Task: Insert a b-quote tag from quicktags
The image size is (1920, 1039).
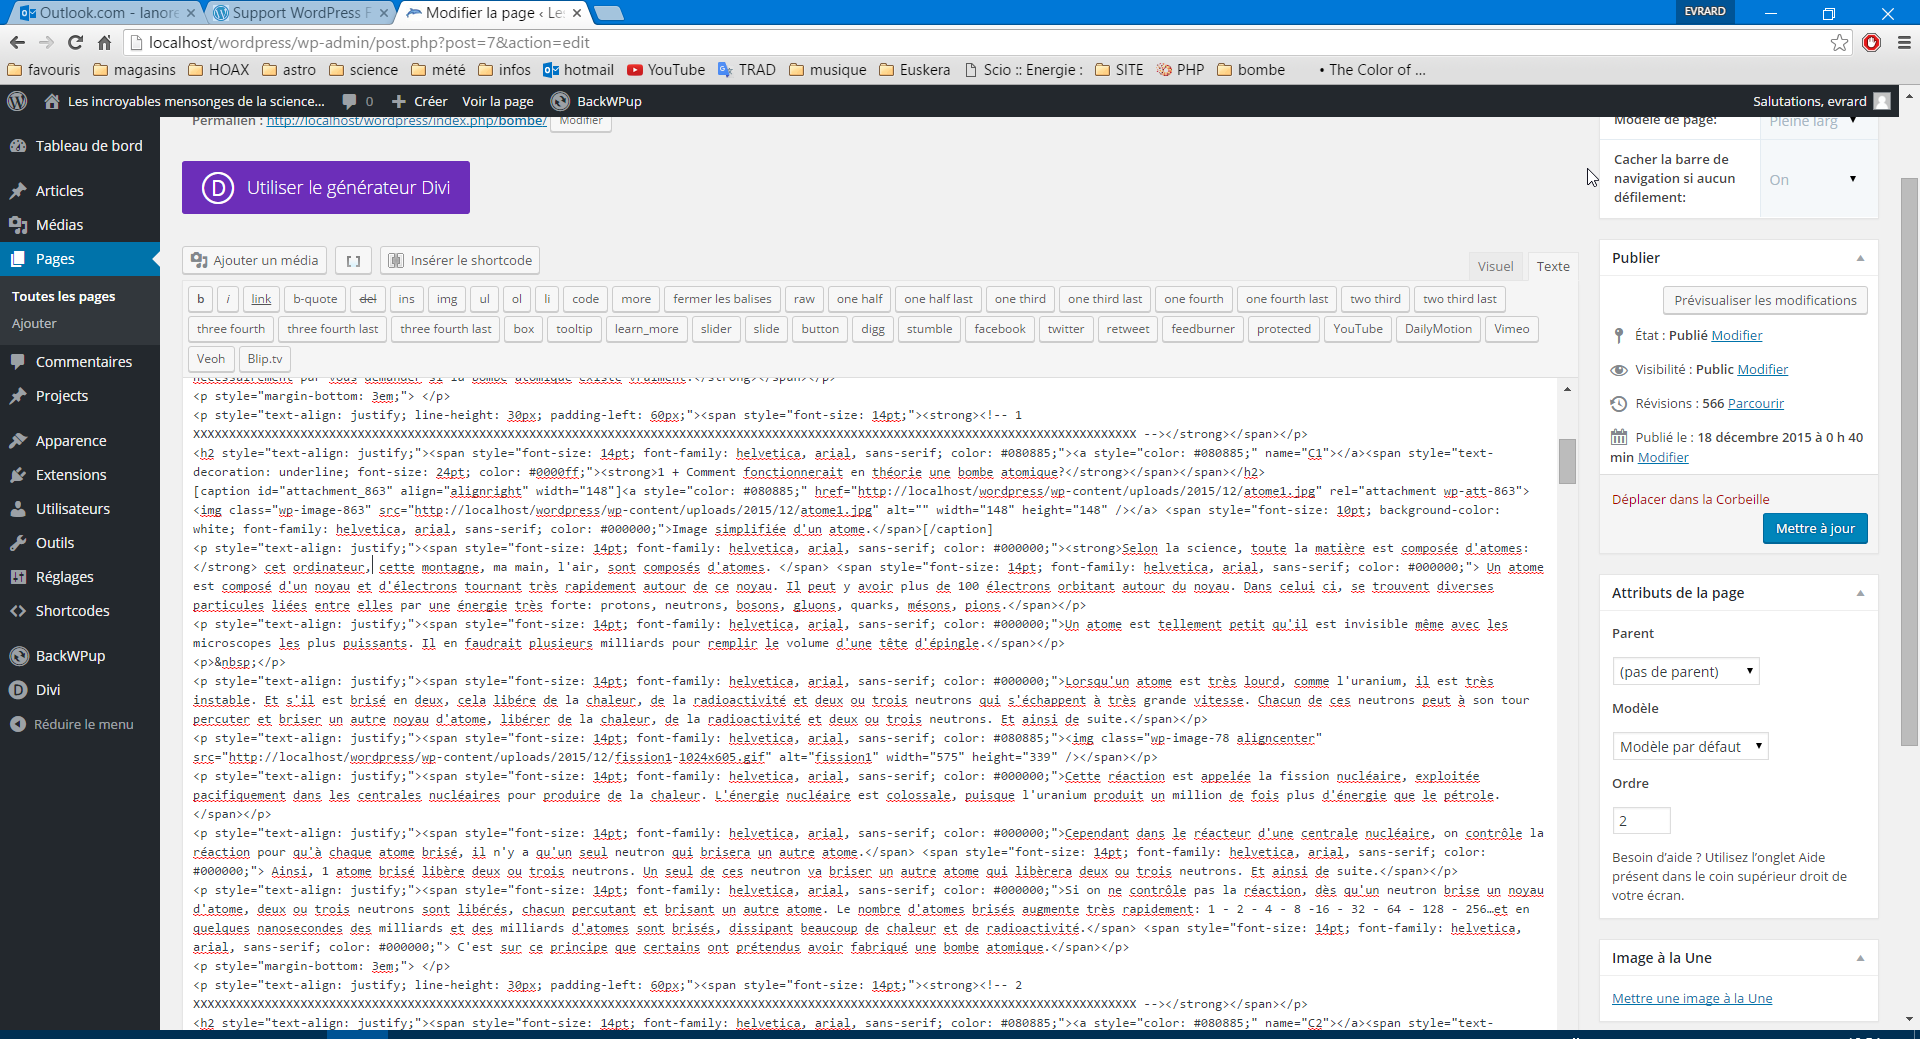Action: coord(315,299)
